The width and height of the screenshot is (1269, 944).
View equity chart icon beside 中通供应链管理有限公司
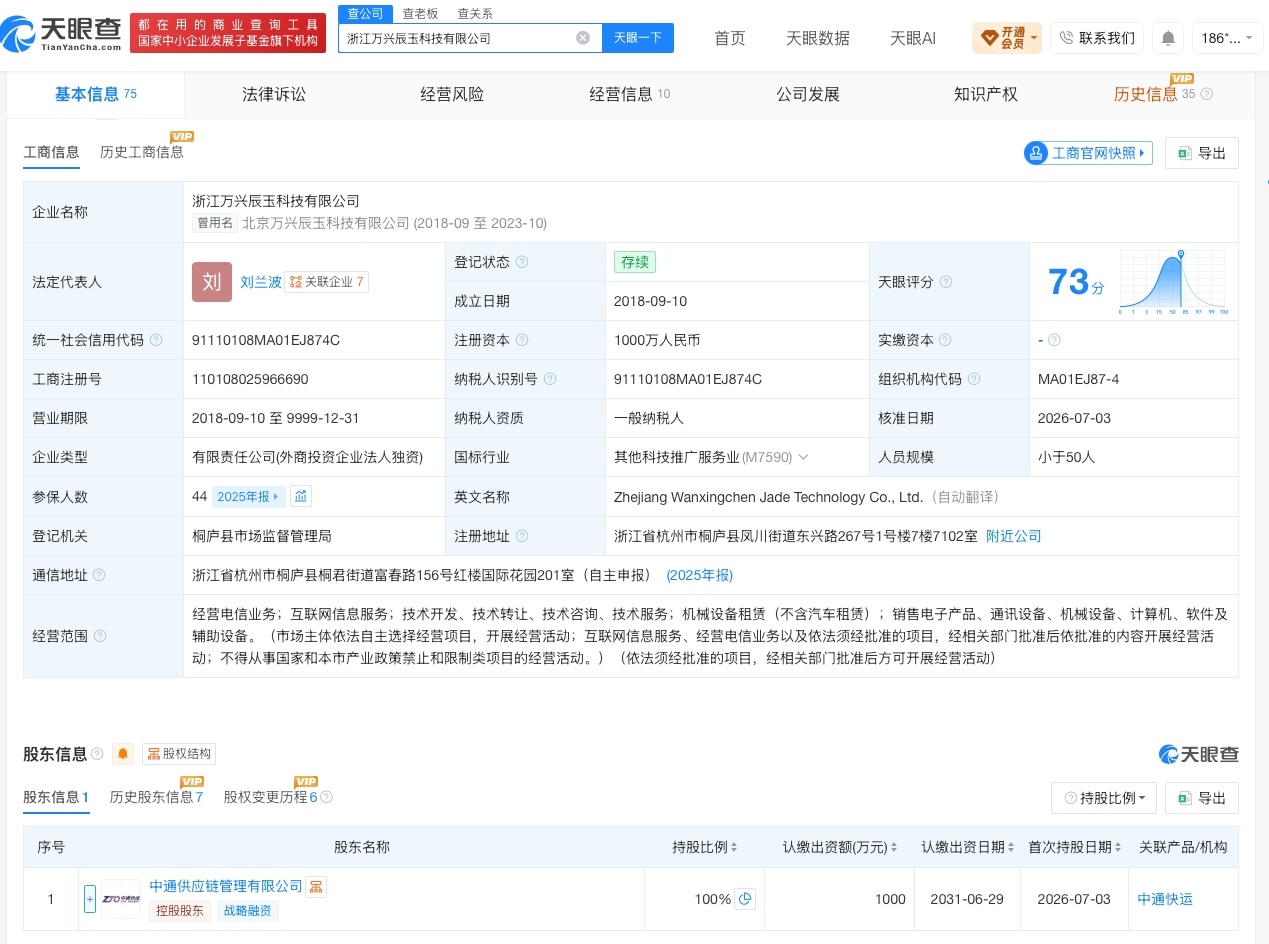[316, 886]
